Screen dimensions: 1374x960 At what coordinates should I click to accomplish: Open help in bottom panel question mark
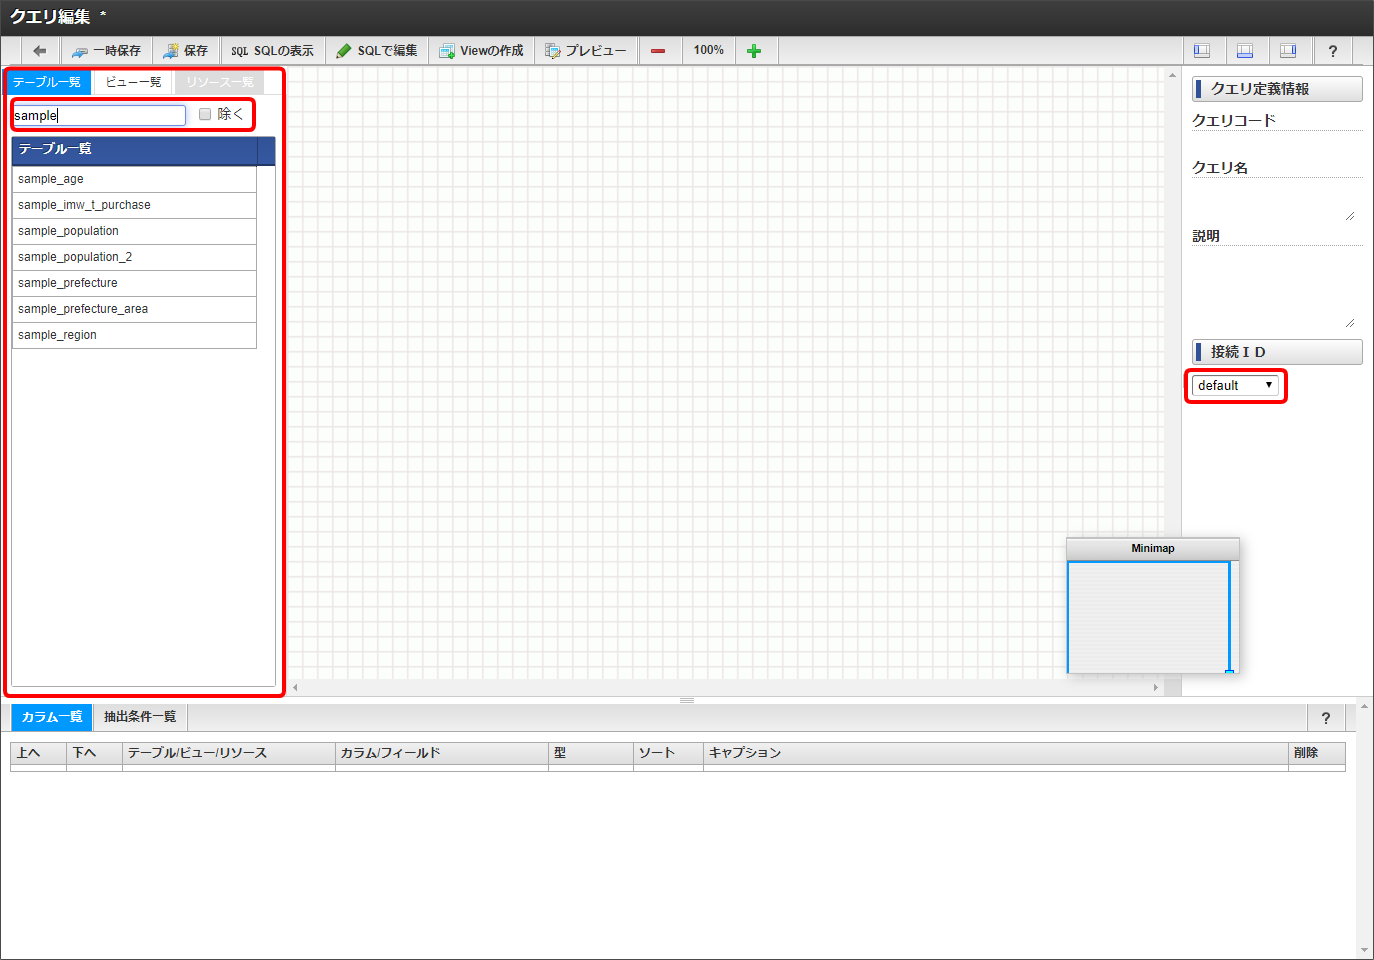[1326, 718]
